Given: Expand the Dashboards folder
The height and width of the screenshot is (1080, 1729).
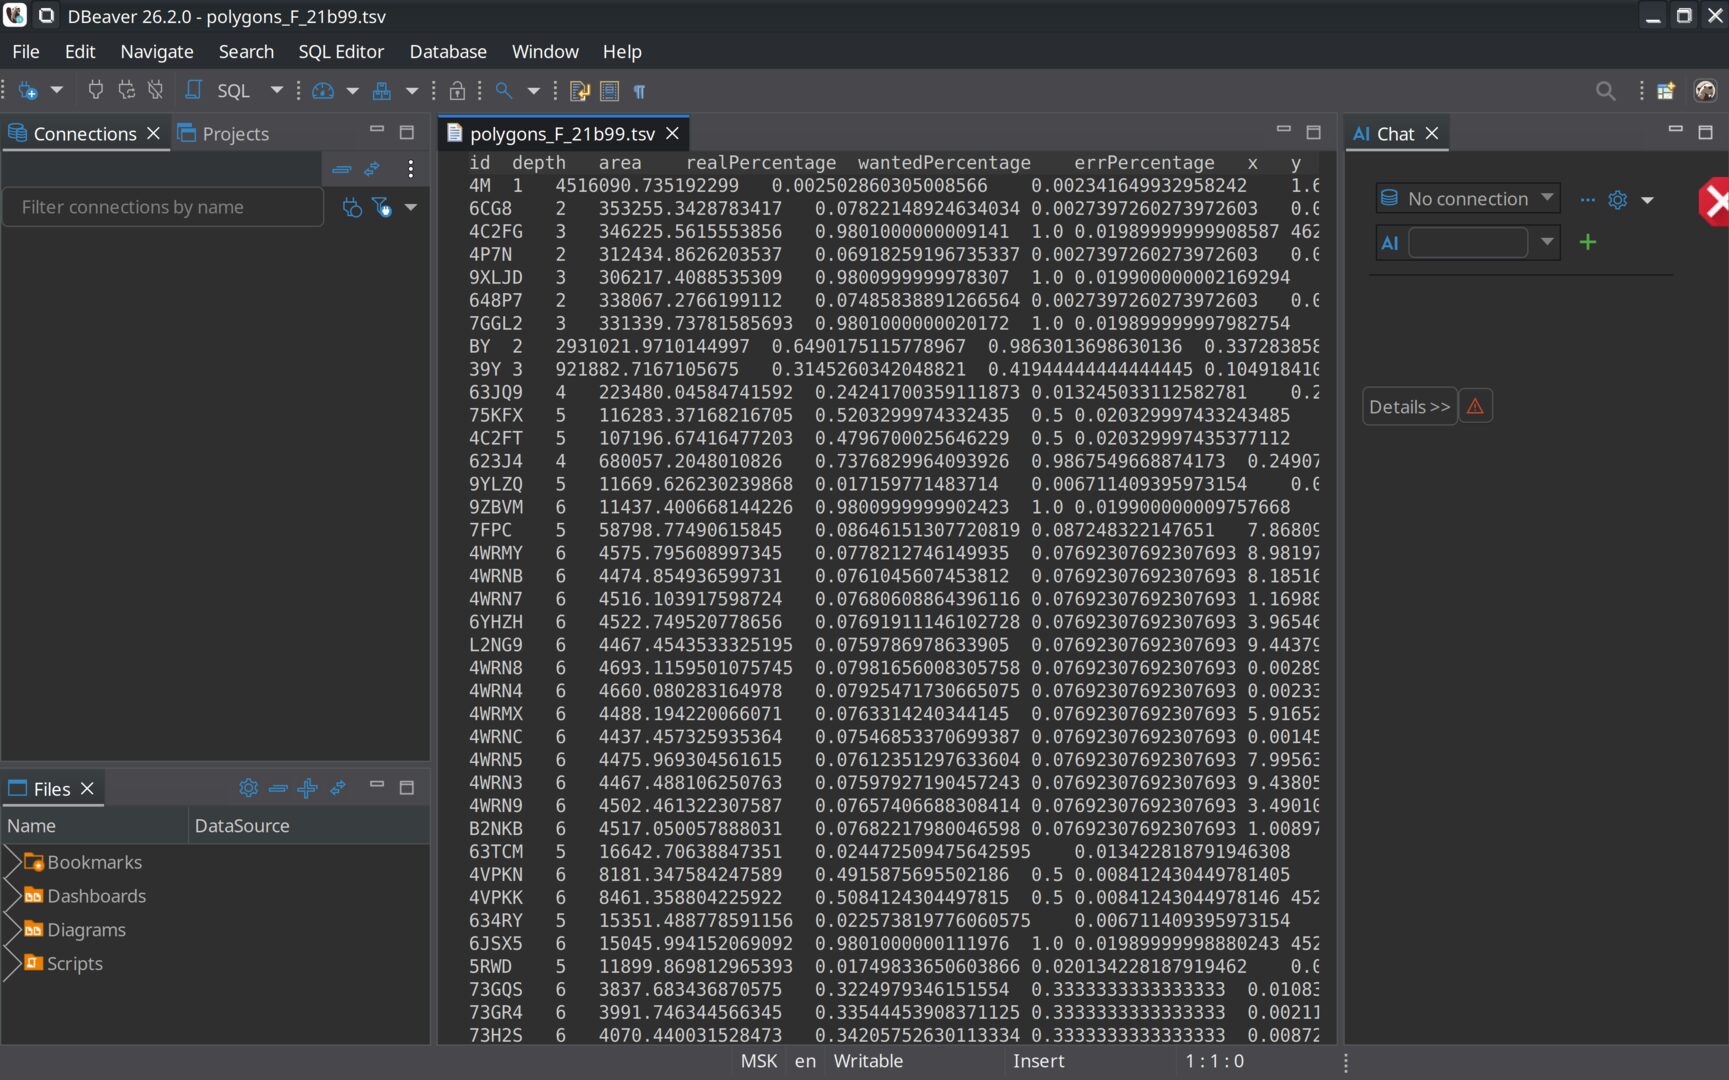Looking at the screenshot, I should point(12,896).
